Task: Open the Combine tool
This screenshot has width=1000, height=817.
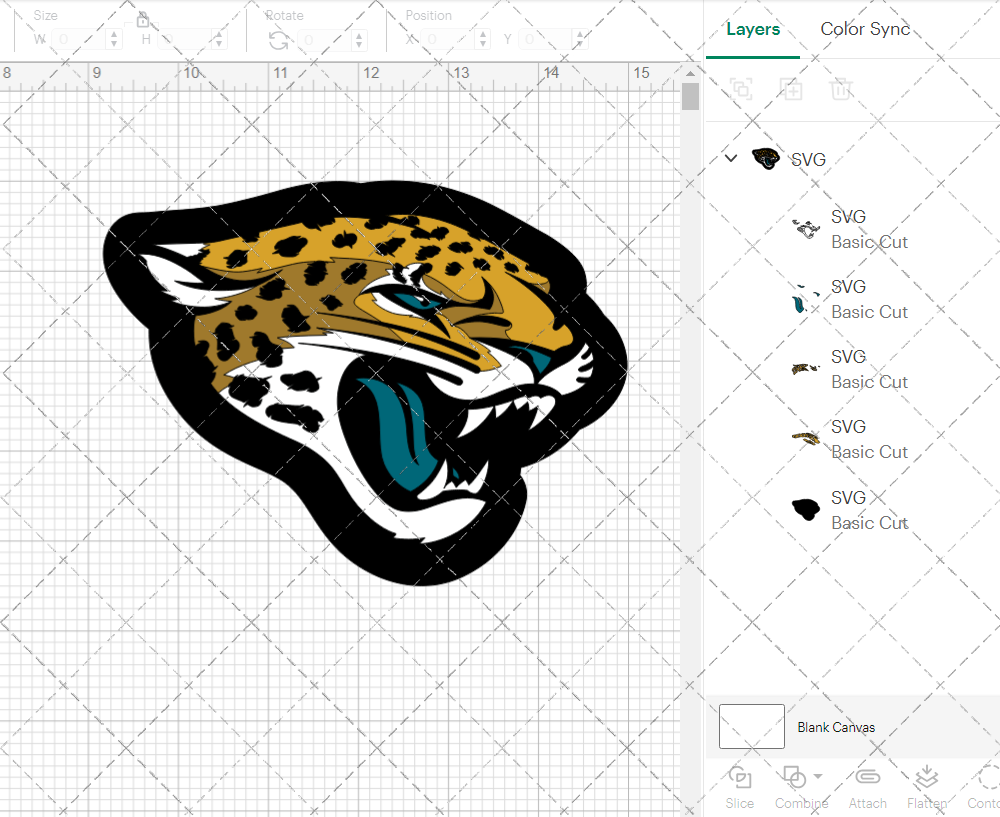Action: (795, 777)
